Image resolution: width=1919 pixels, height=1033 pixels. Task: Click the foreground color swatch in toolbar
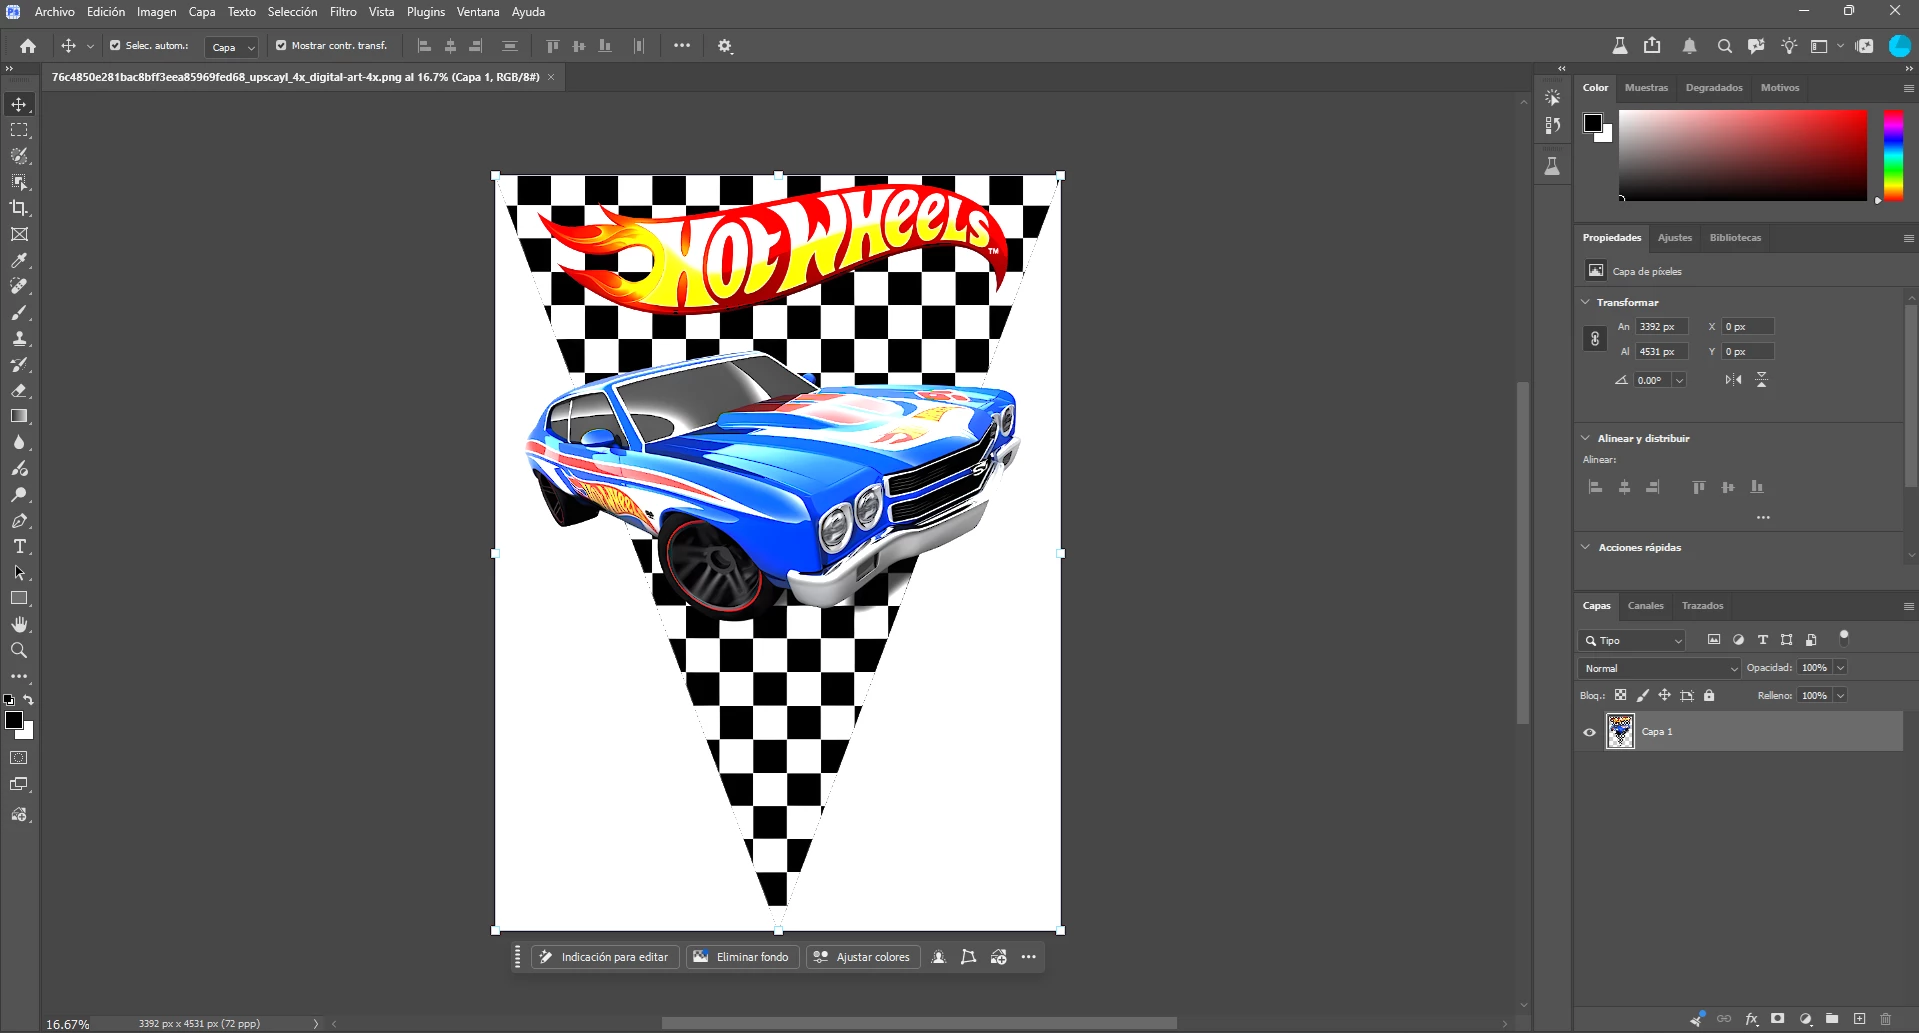[x=14, y=720]
